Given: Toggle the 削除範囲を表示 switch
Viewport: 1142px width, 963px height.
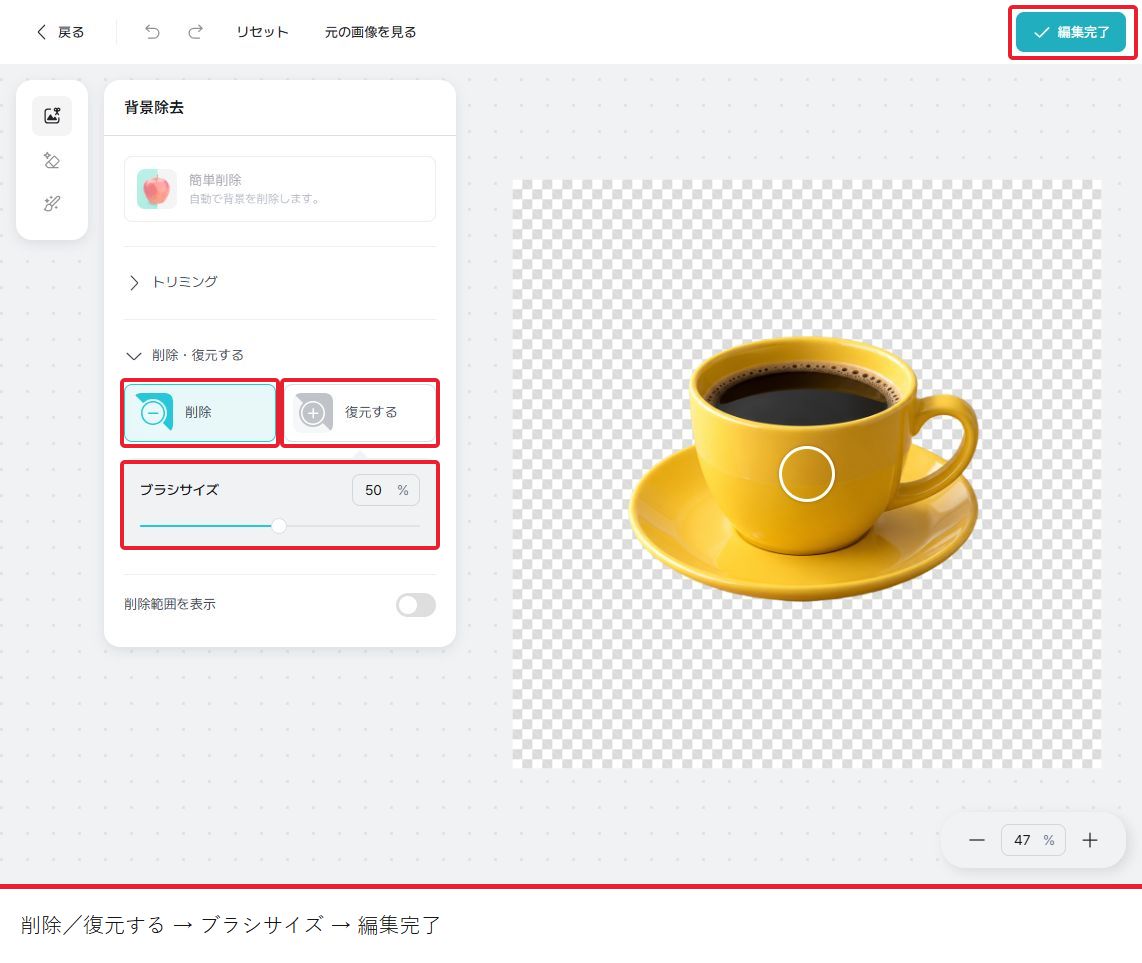Looking at the screenshot, I should [x=416, y=605].
